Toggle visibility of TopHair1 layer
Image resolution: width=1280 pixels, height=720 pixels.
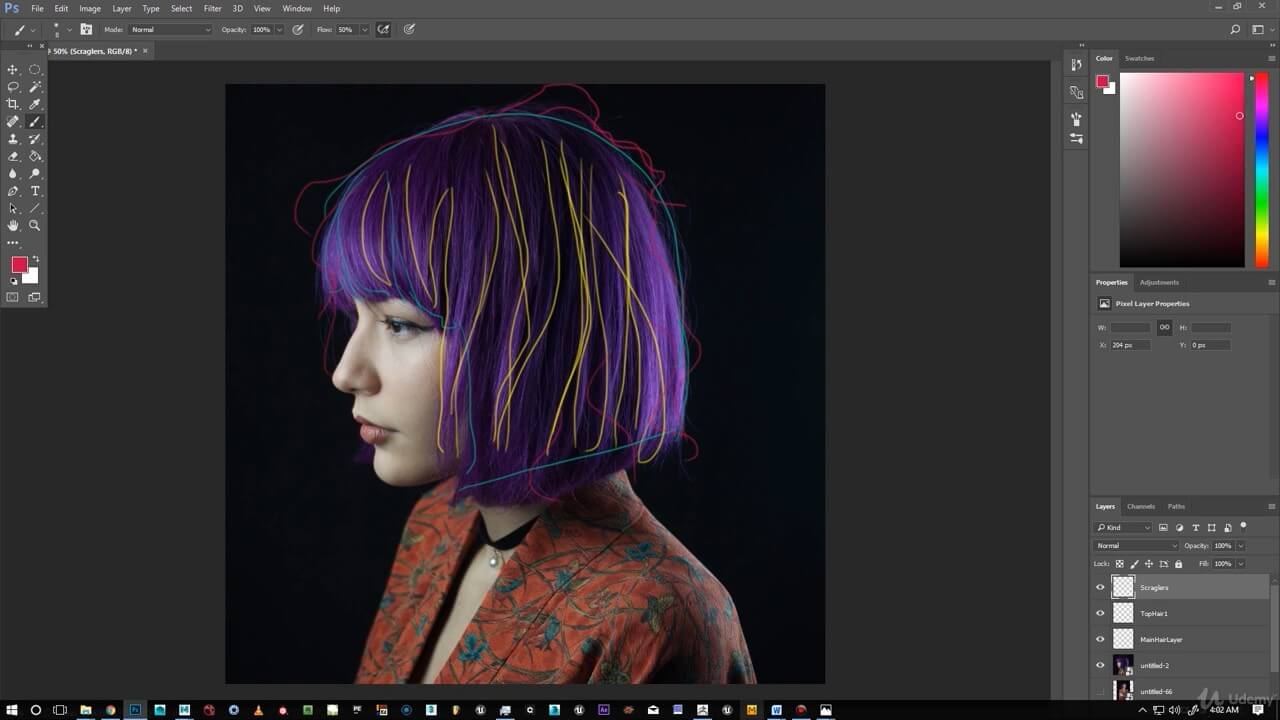(1100, 614)
